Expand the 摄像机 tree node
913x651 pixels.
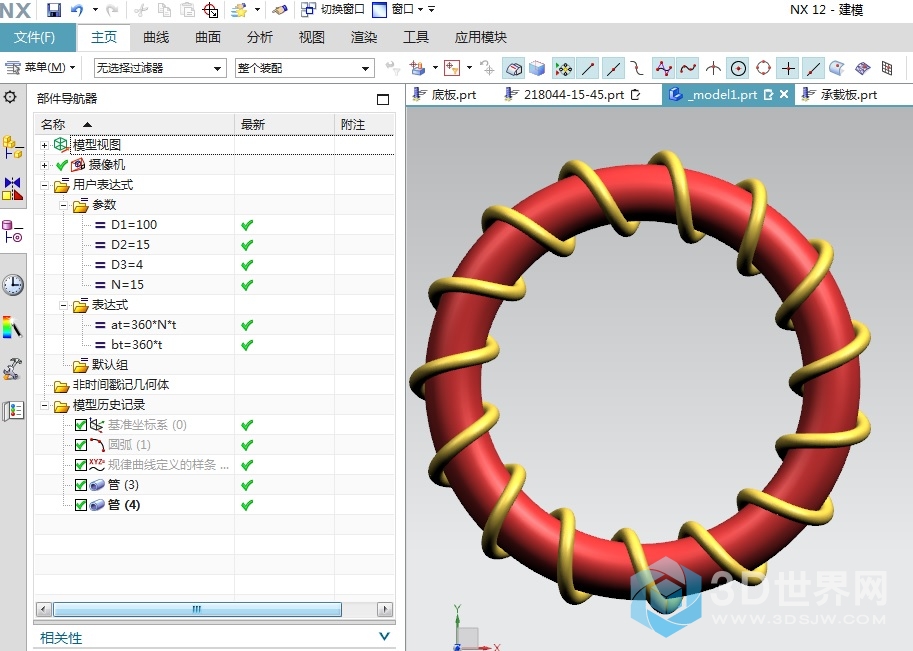[x=44, y=165]
